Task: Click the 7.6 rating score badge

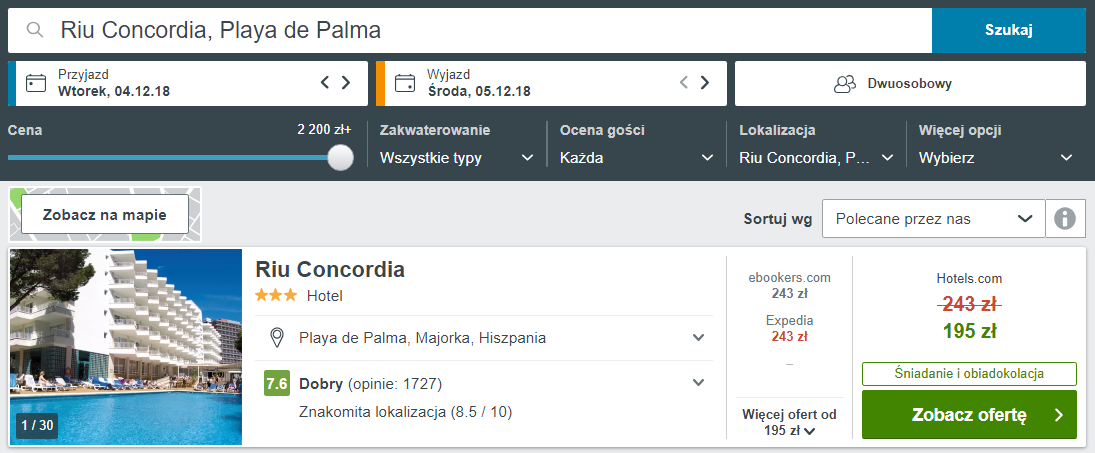Action: pos(277,383)
